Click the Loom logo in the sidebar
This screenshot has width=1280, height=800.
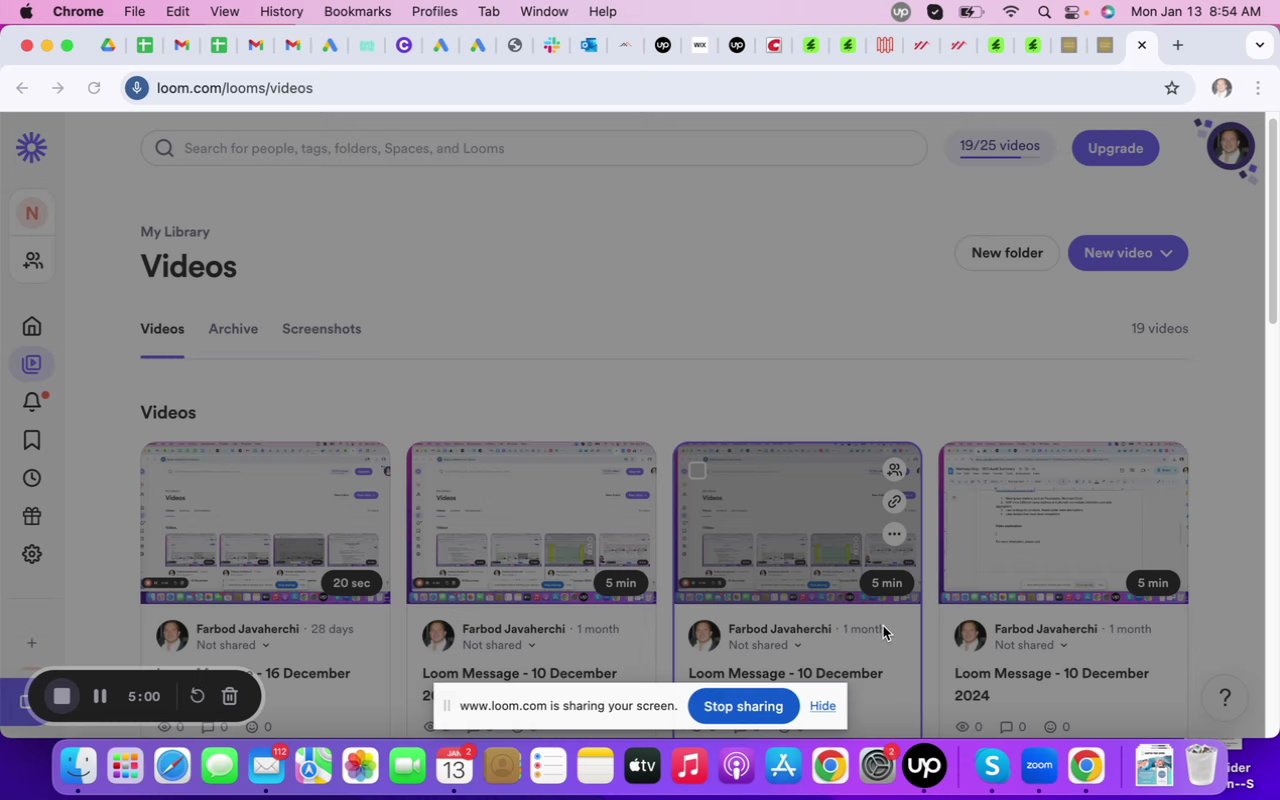pyautogui.click(x=31, y=148)
